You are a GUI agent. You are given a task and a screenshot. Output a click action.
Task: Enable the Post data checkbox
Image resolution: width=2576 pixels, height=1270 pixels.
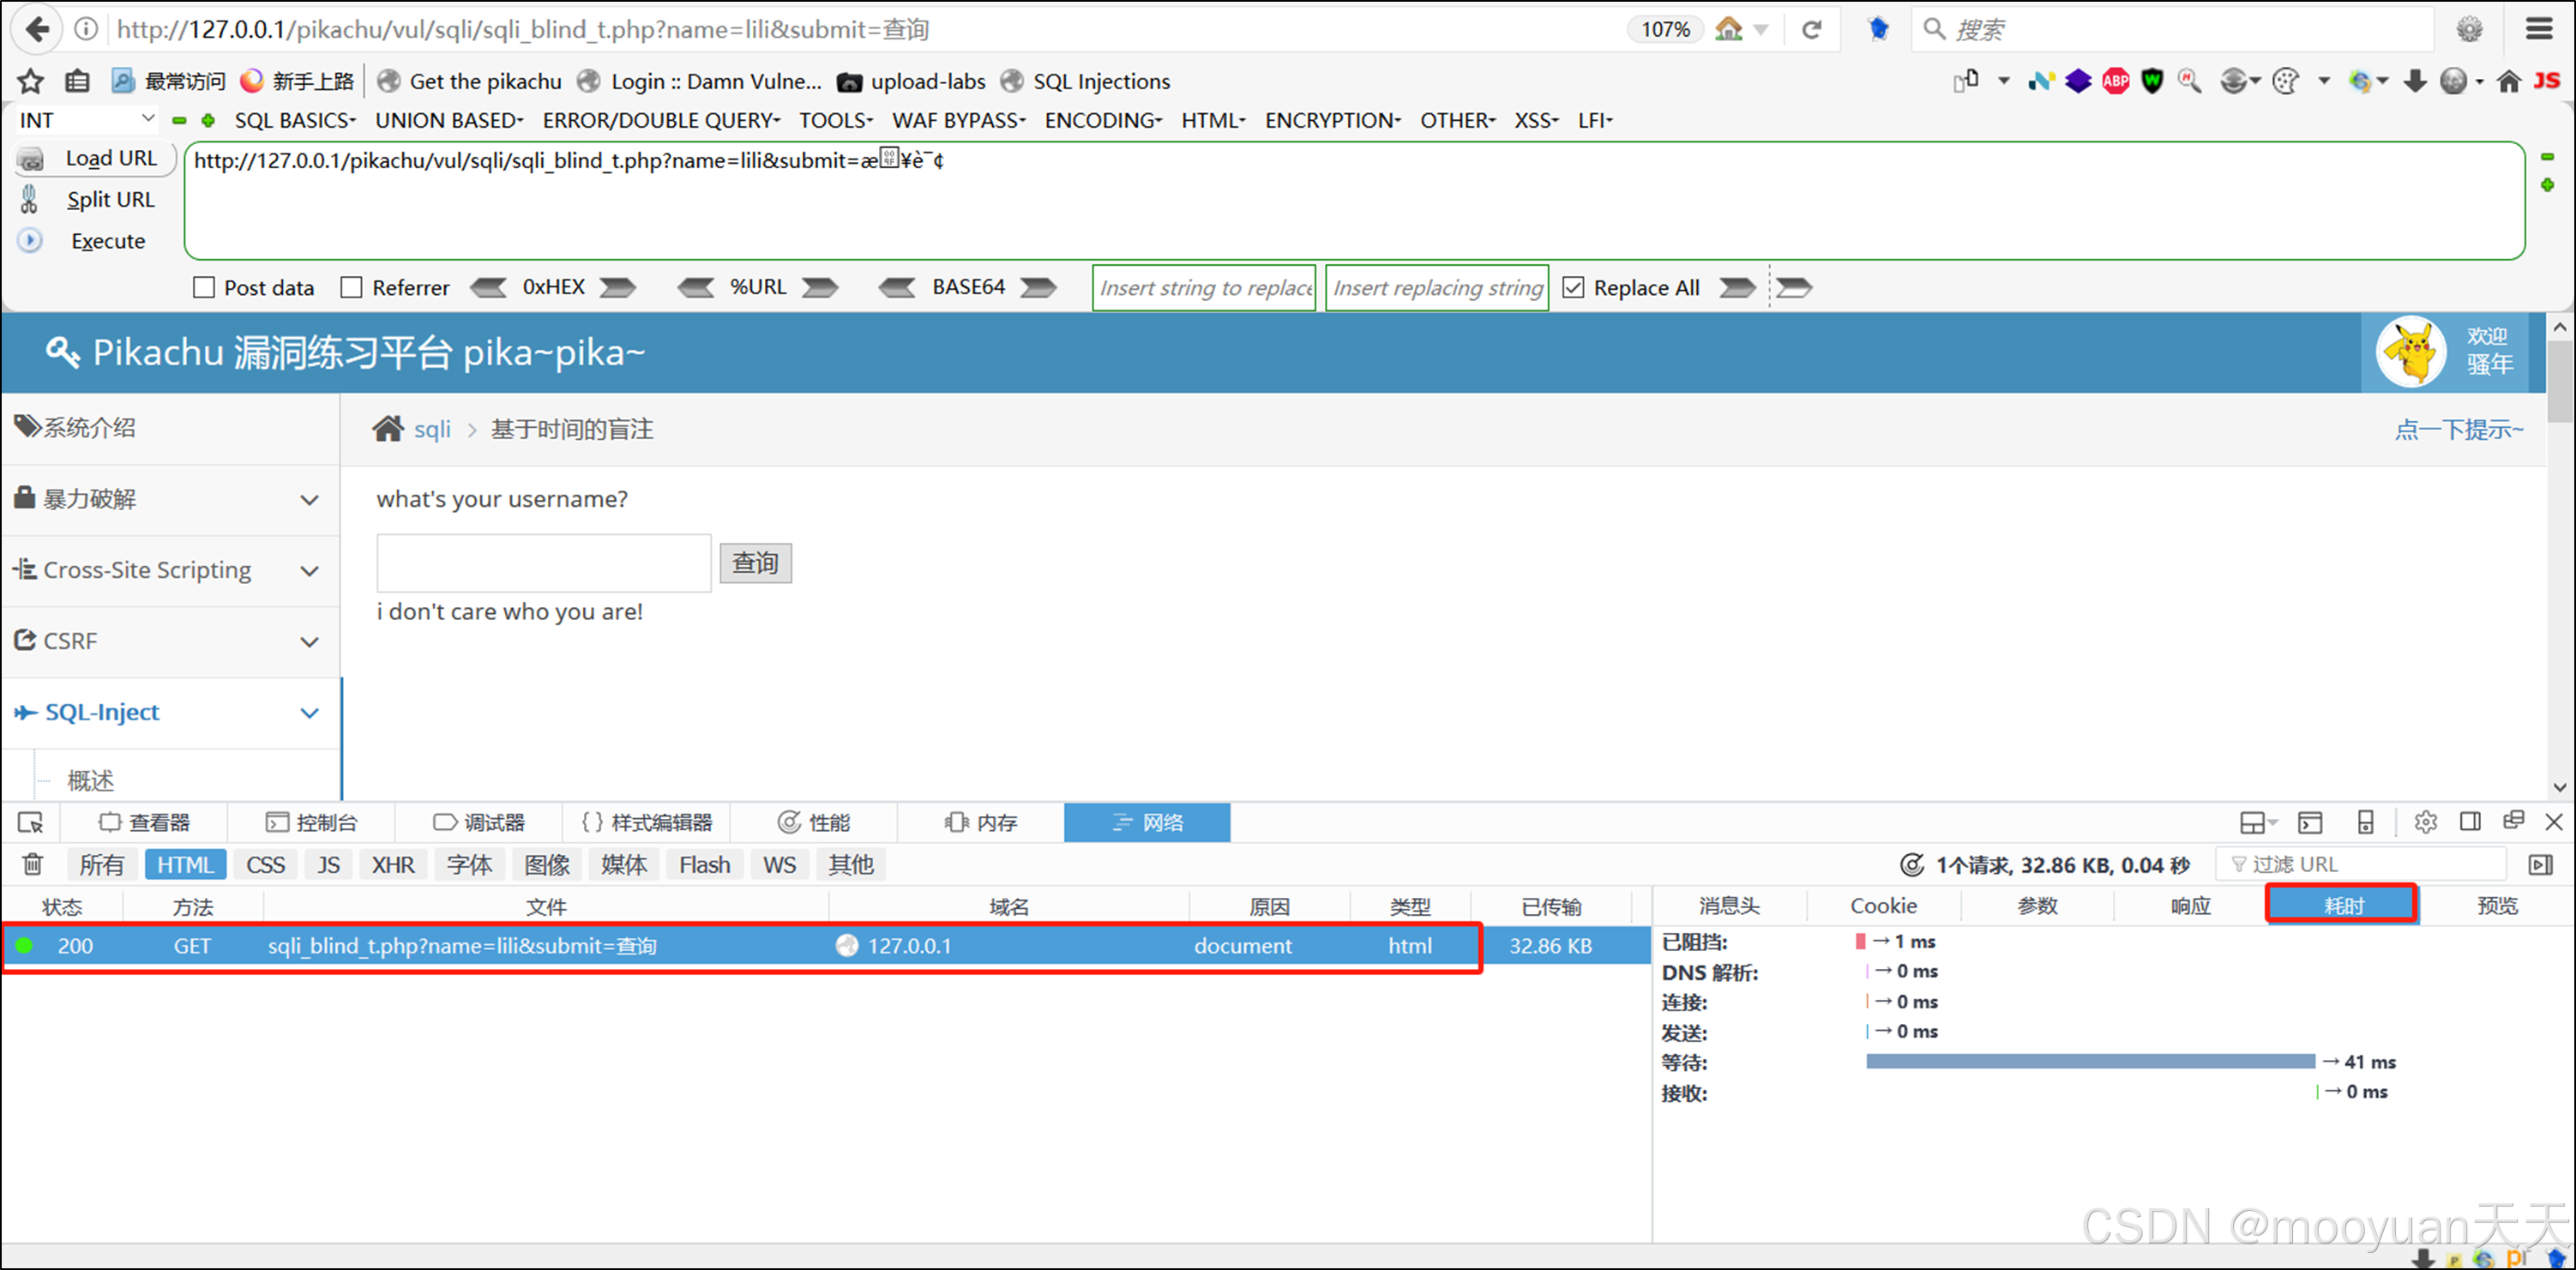(204, 288)
